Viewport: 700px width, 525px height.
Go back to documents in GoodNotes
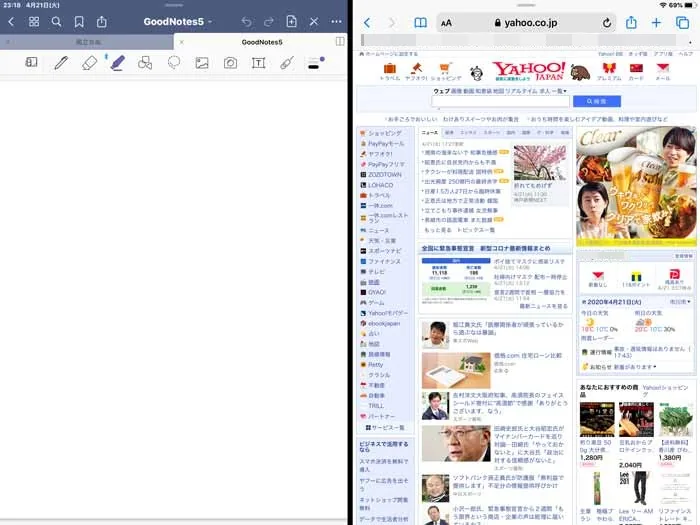click(11, 21)
